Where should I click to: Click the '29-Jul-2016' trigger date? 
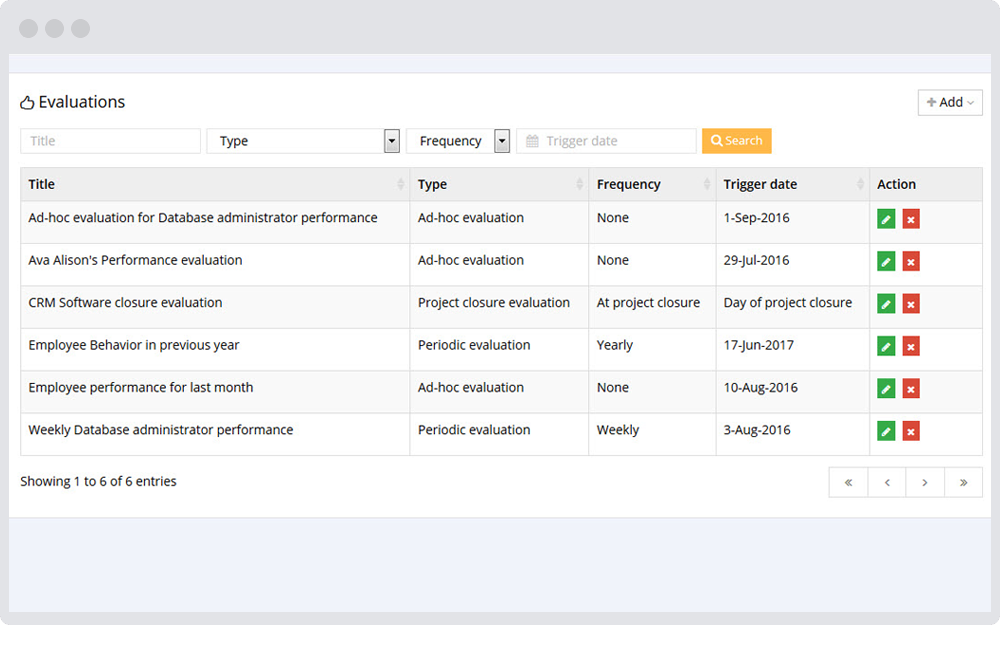pos(756,260)
